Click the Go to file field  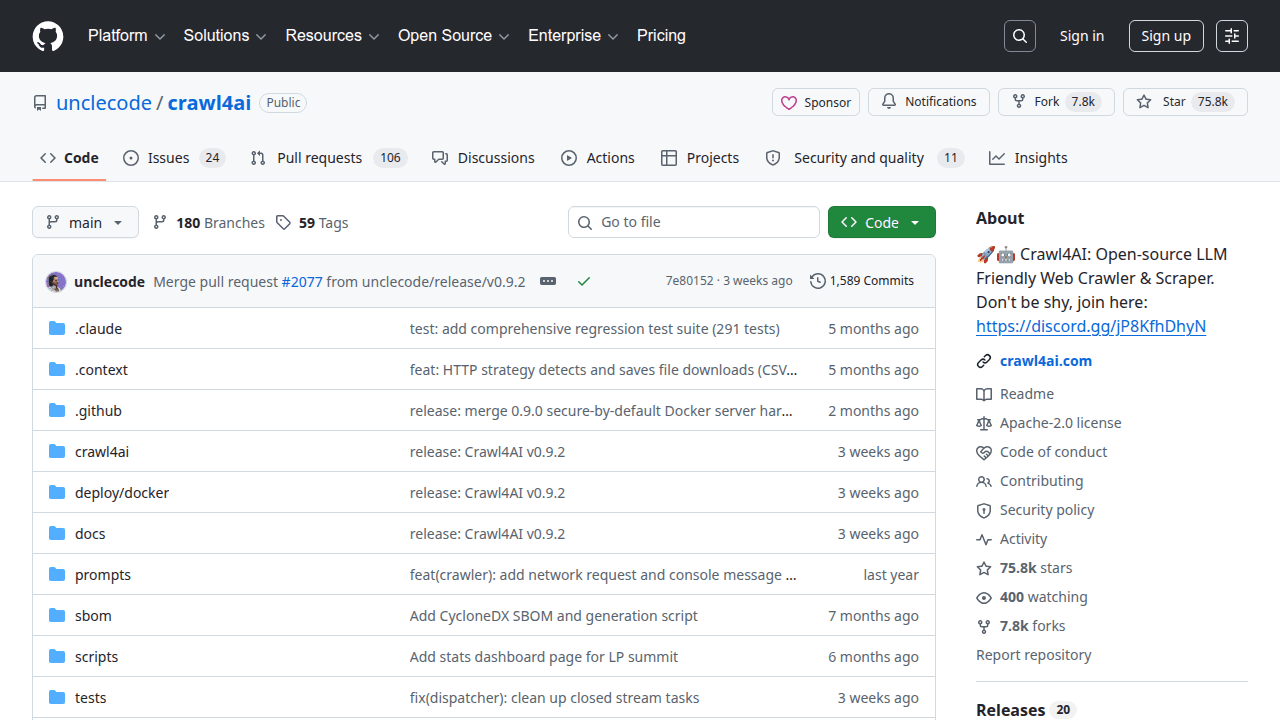(x=694, y=222)
